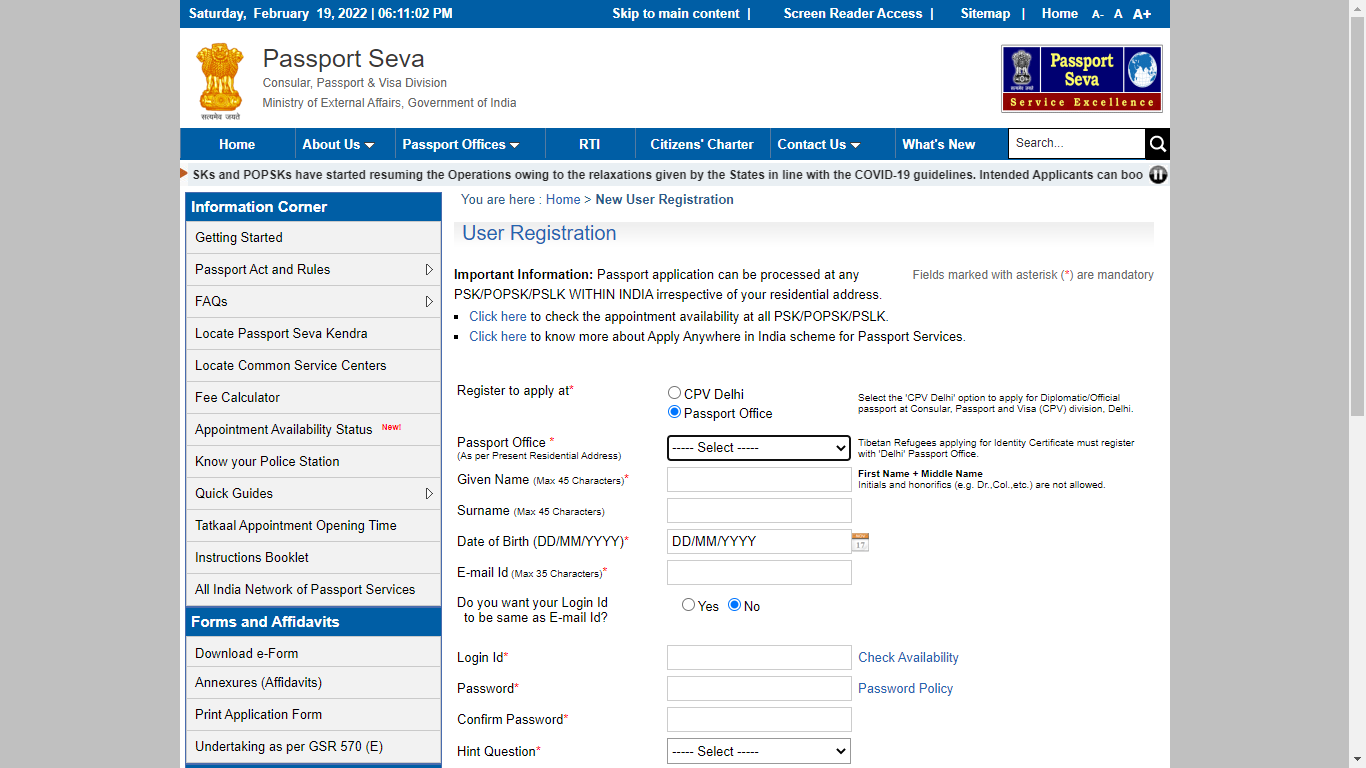Screen dimensions: 1366x768
Task: Focus the Login Id field
Action: pyautogui.click(x=759, y=658)
